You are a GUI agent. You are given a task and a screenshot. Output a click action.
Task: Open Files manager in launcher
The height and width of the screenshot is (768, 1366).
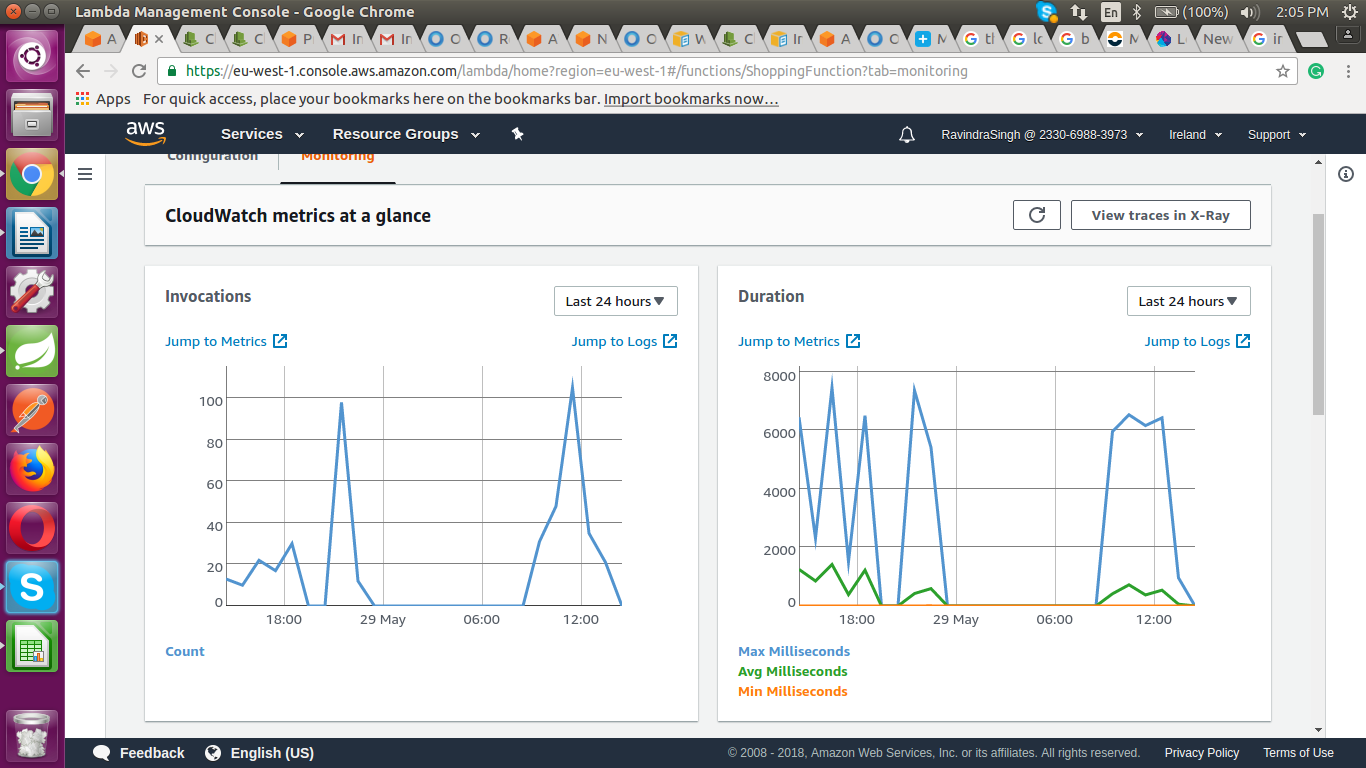point(32,115)
